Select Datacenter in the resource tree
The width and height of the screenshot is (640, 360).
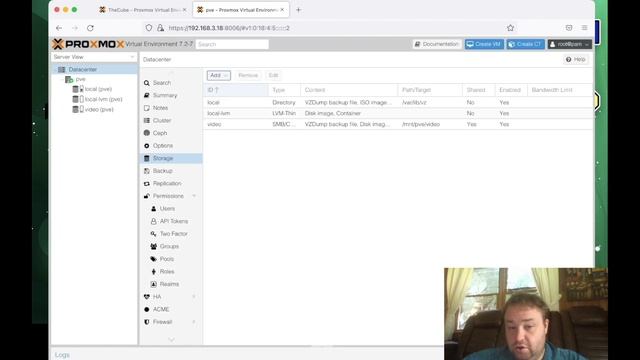pos(83,69)
